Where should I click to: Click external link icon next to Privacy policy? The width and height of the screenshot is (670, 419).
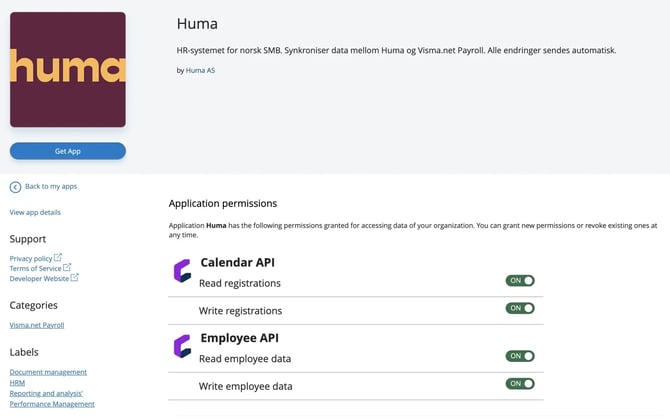(x=58, y=257)
